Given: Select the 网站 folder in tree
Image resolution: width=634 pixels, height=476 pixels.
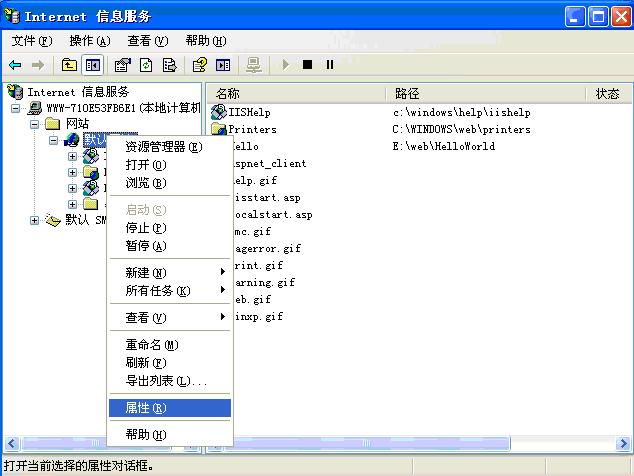Looking at the screenshot, I should point(77,123).
